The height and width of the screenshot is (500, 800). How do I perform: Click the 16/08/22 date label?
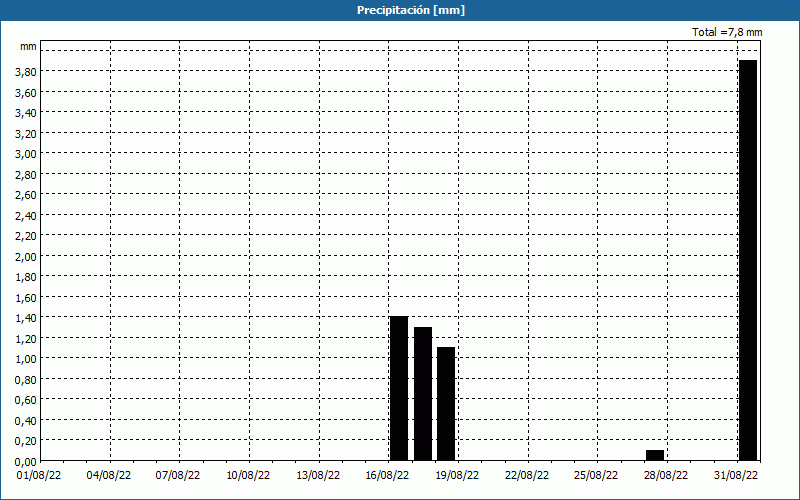tap(387, 476)
